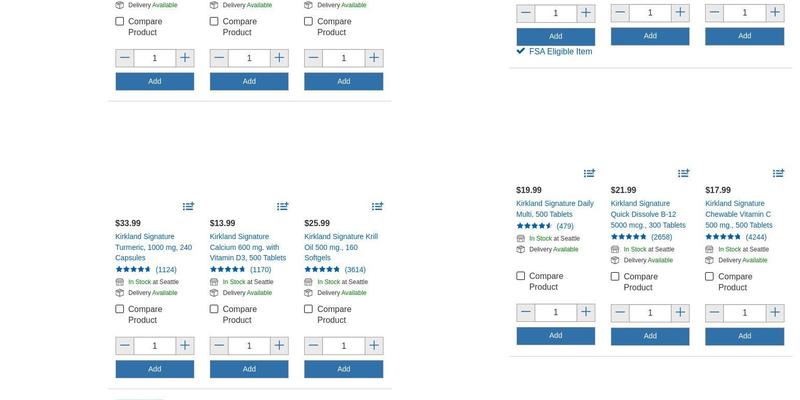This screenshot has height=400, width=800.
Task: Check Compare Product for Turmeric capsules
Action: pyautogui.click(x=120, y=309)
